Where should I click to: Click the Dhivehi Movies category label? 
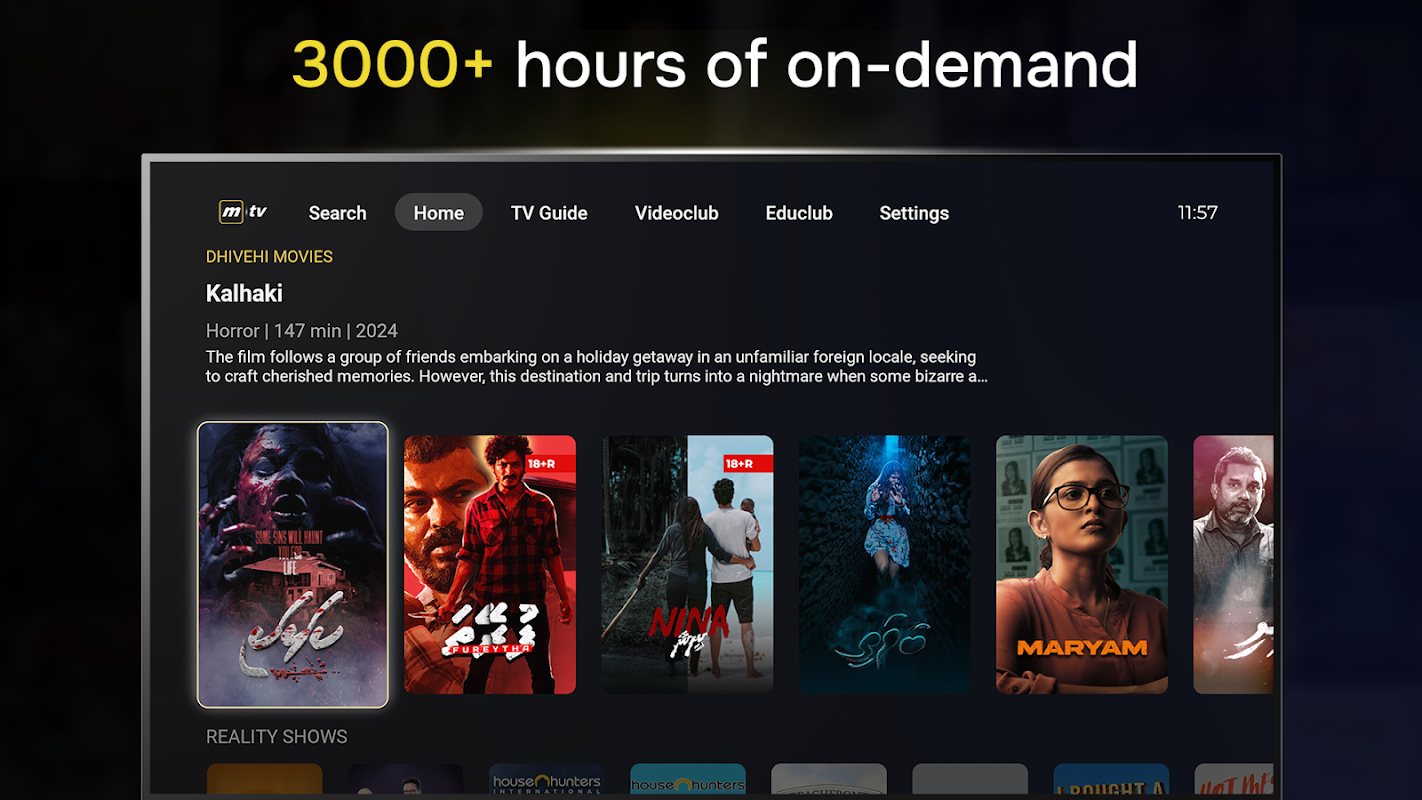269,257
